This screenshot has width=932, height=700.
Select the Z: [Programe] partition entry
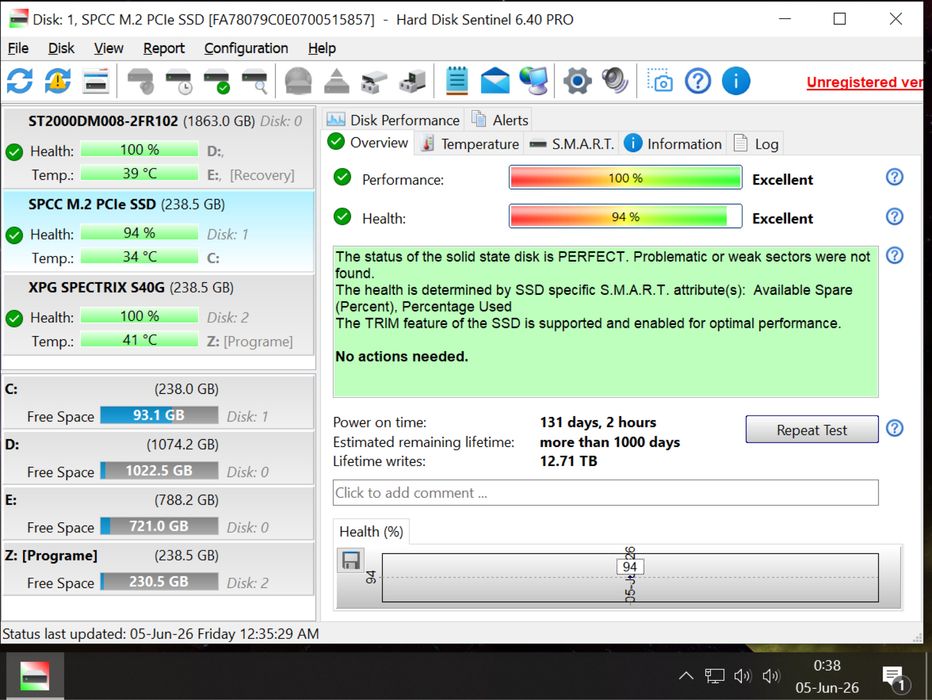[x=159, y=569]
